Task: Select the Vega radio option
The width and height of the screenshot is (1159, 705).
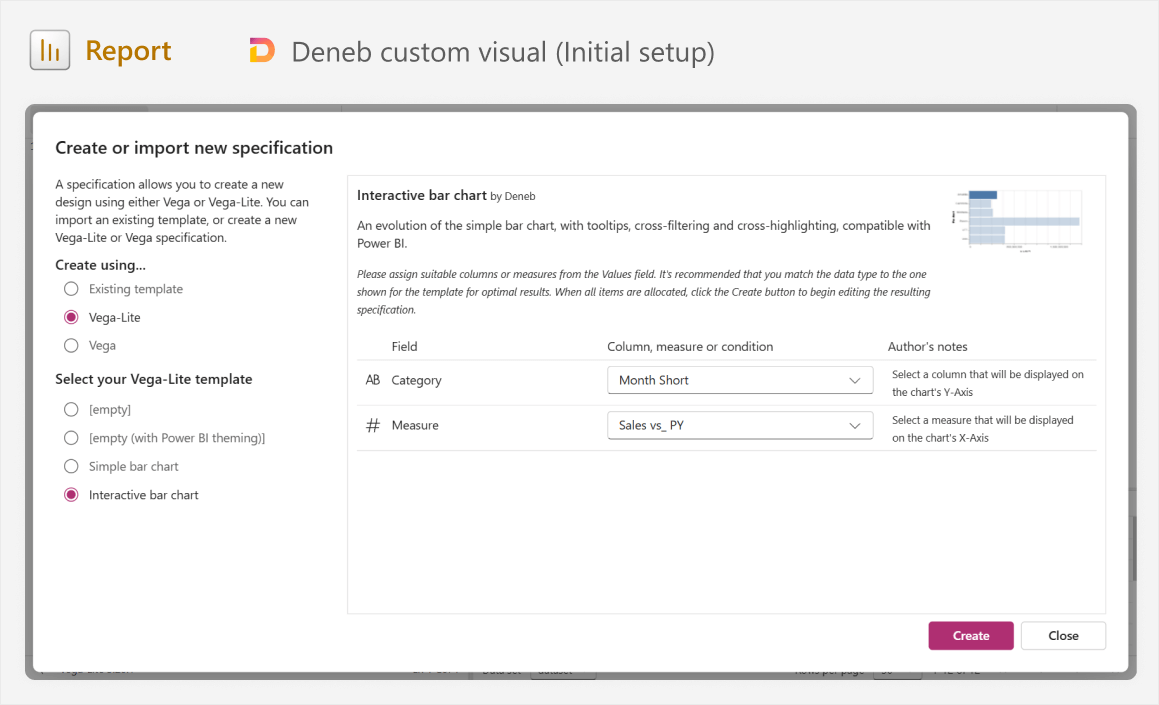Action: coord(71,345)
